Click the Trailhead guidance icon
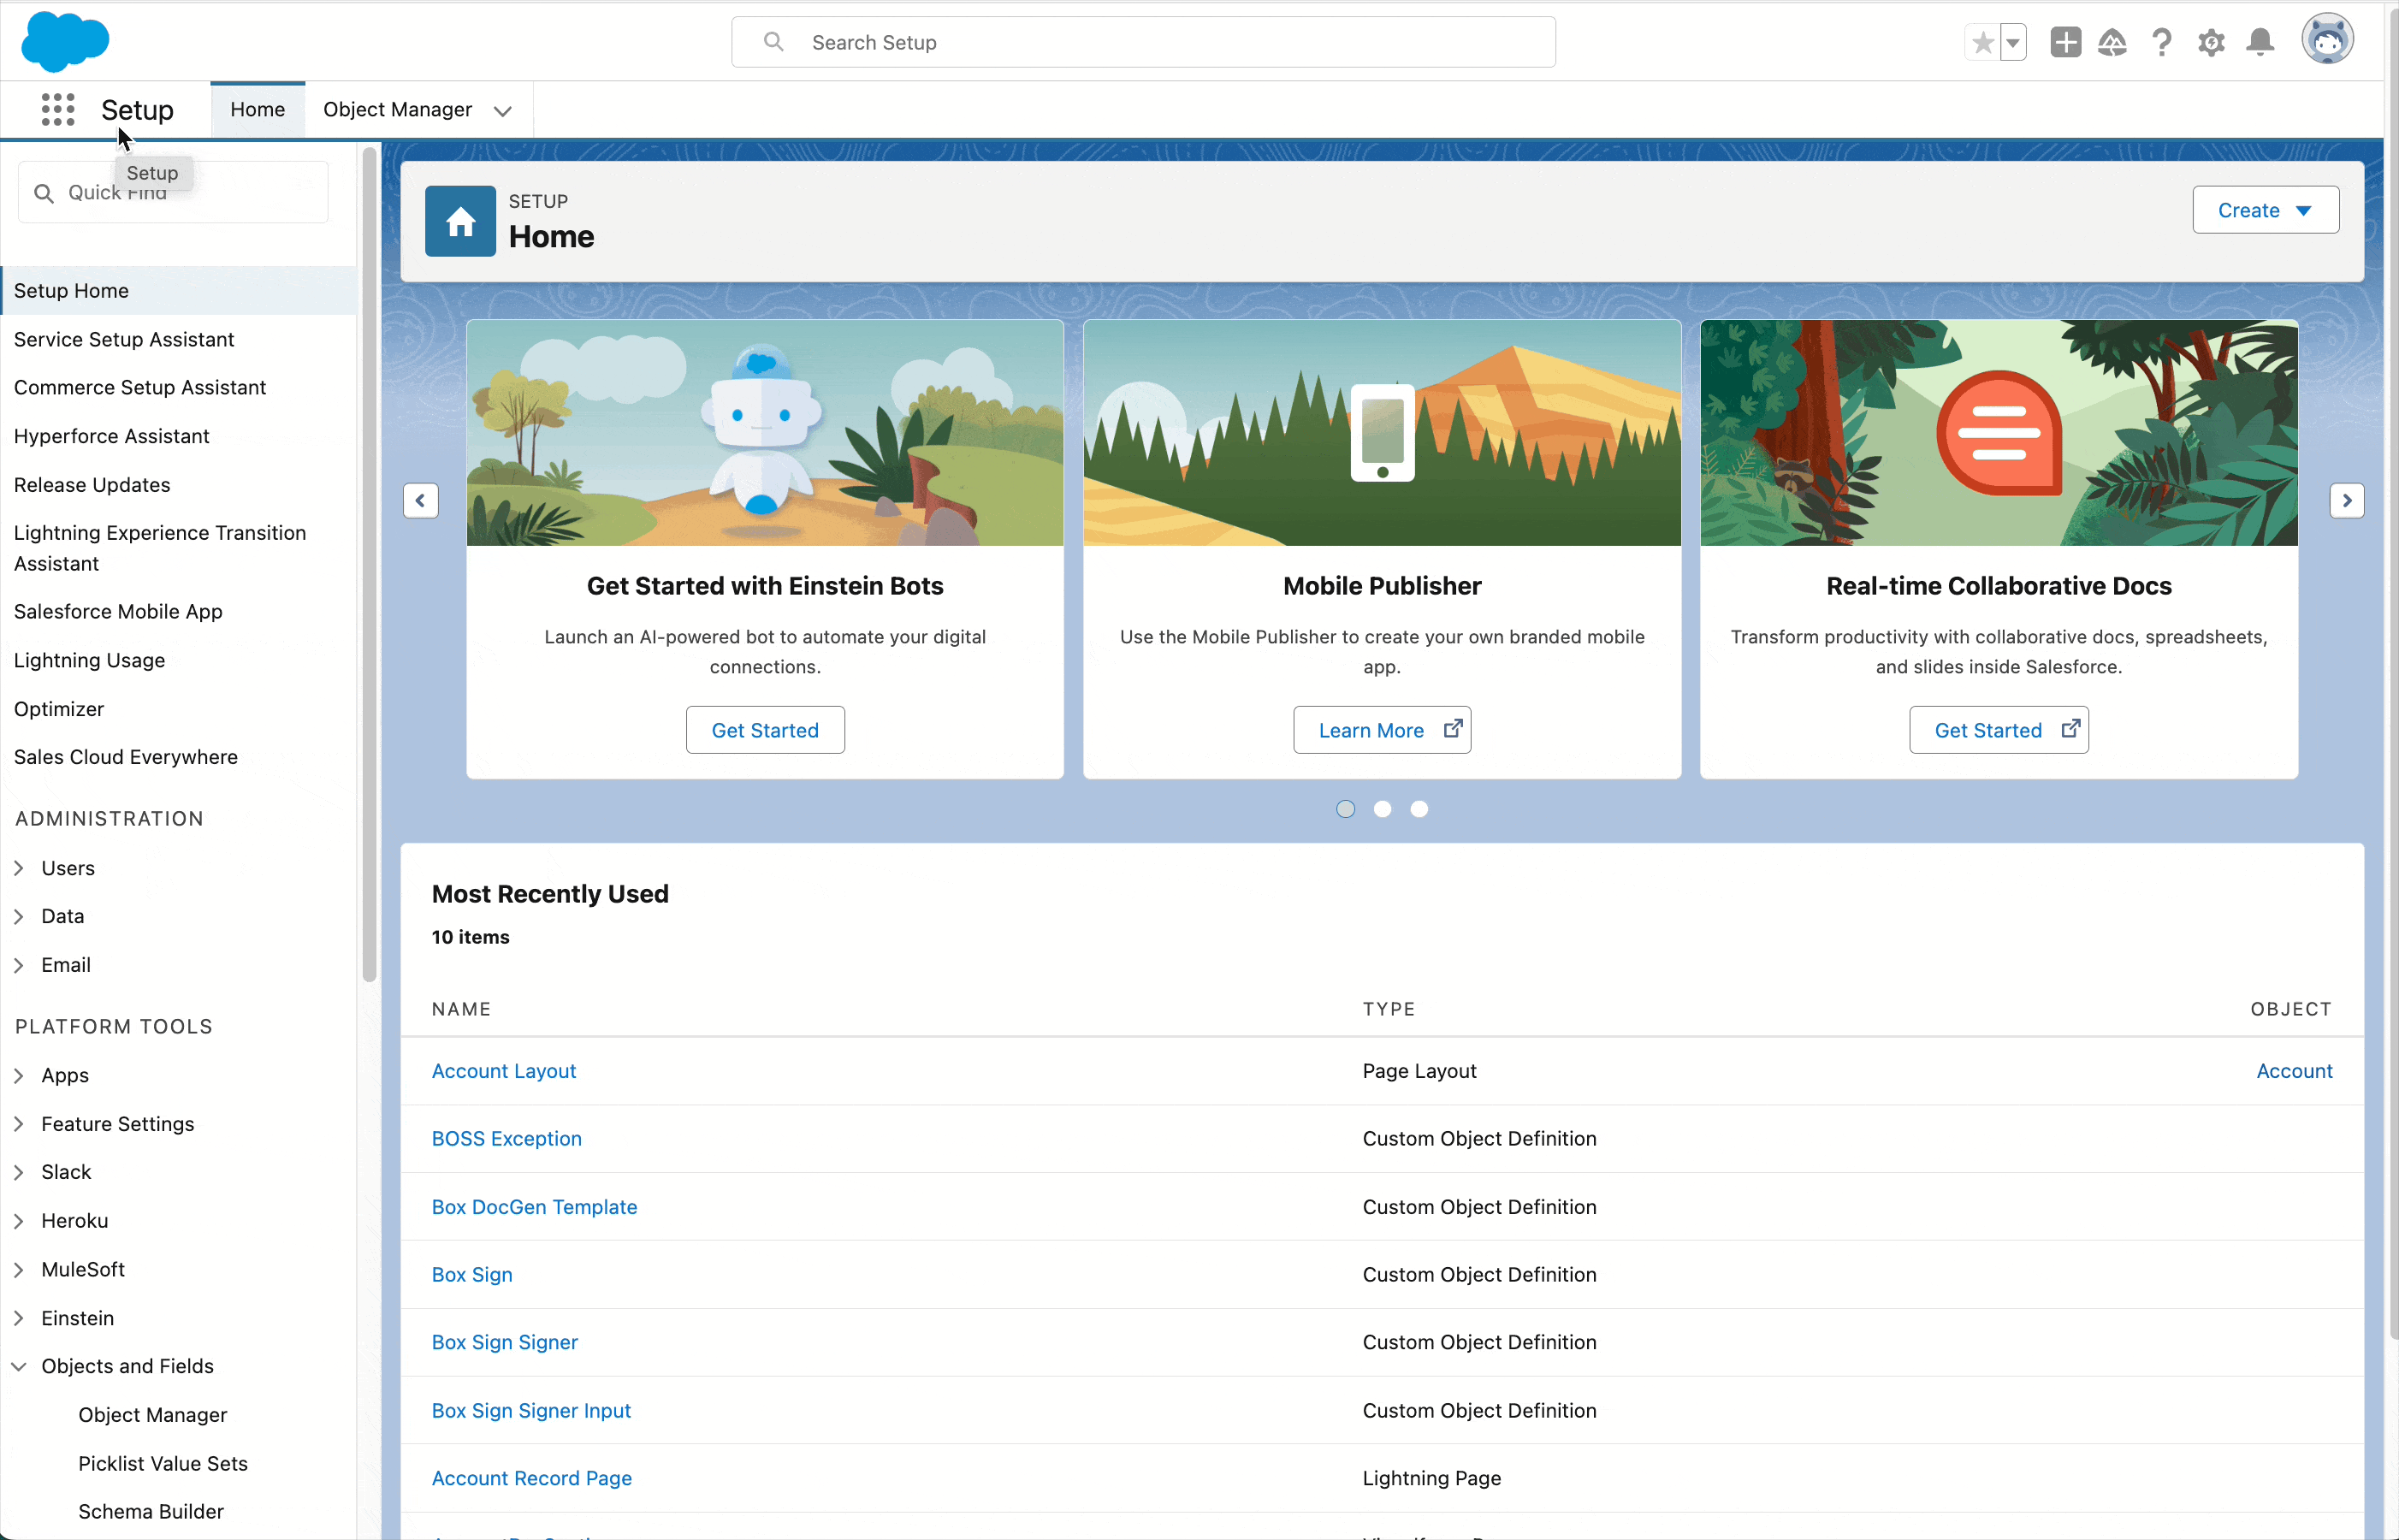 point(2112,42)
